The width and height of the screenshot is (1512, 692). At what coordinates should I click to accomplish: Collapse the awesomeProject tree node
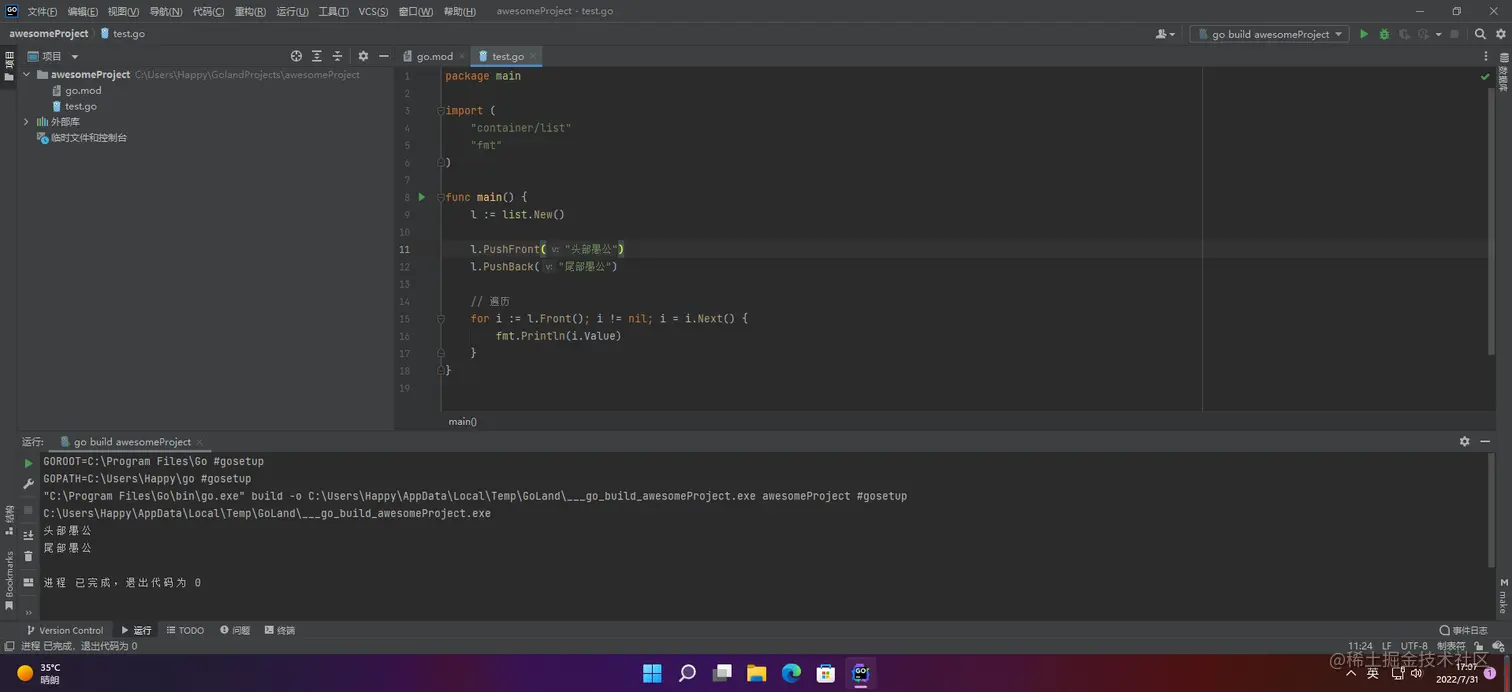(26, 74)
